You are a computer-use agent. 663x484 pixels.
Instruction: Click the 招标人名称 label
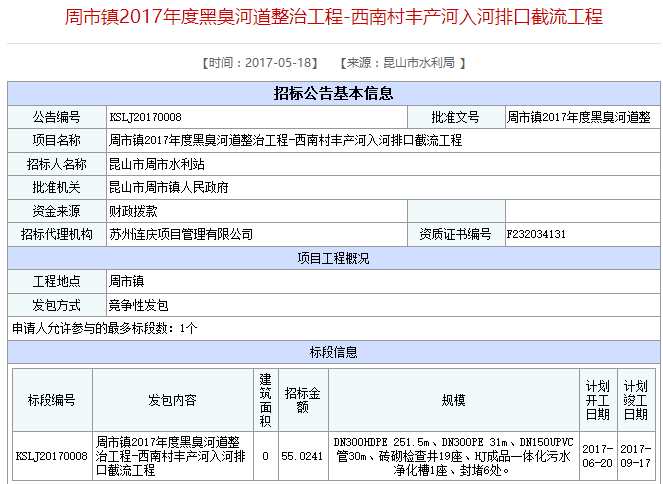tap(57, 164)
